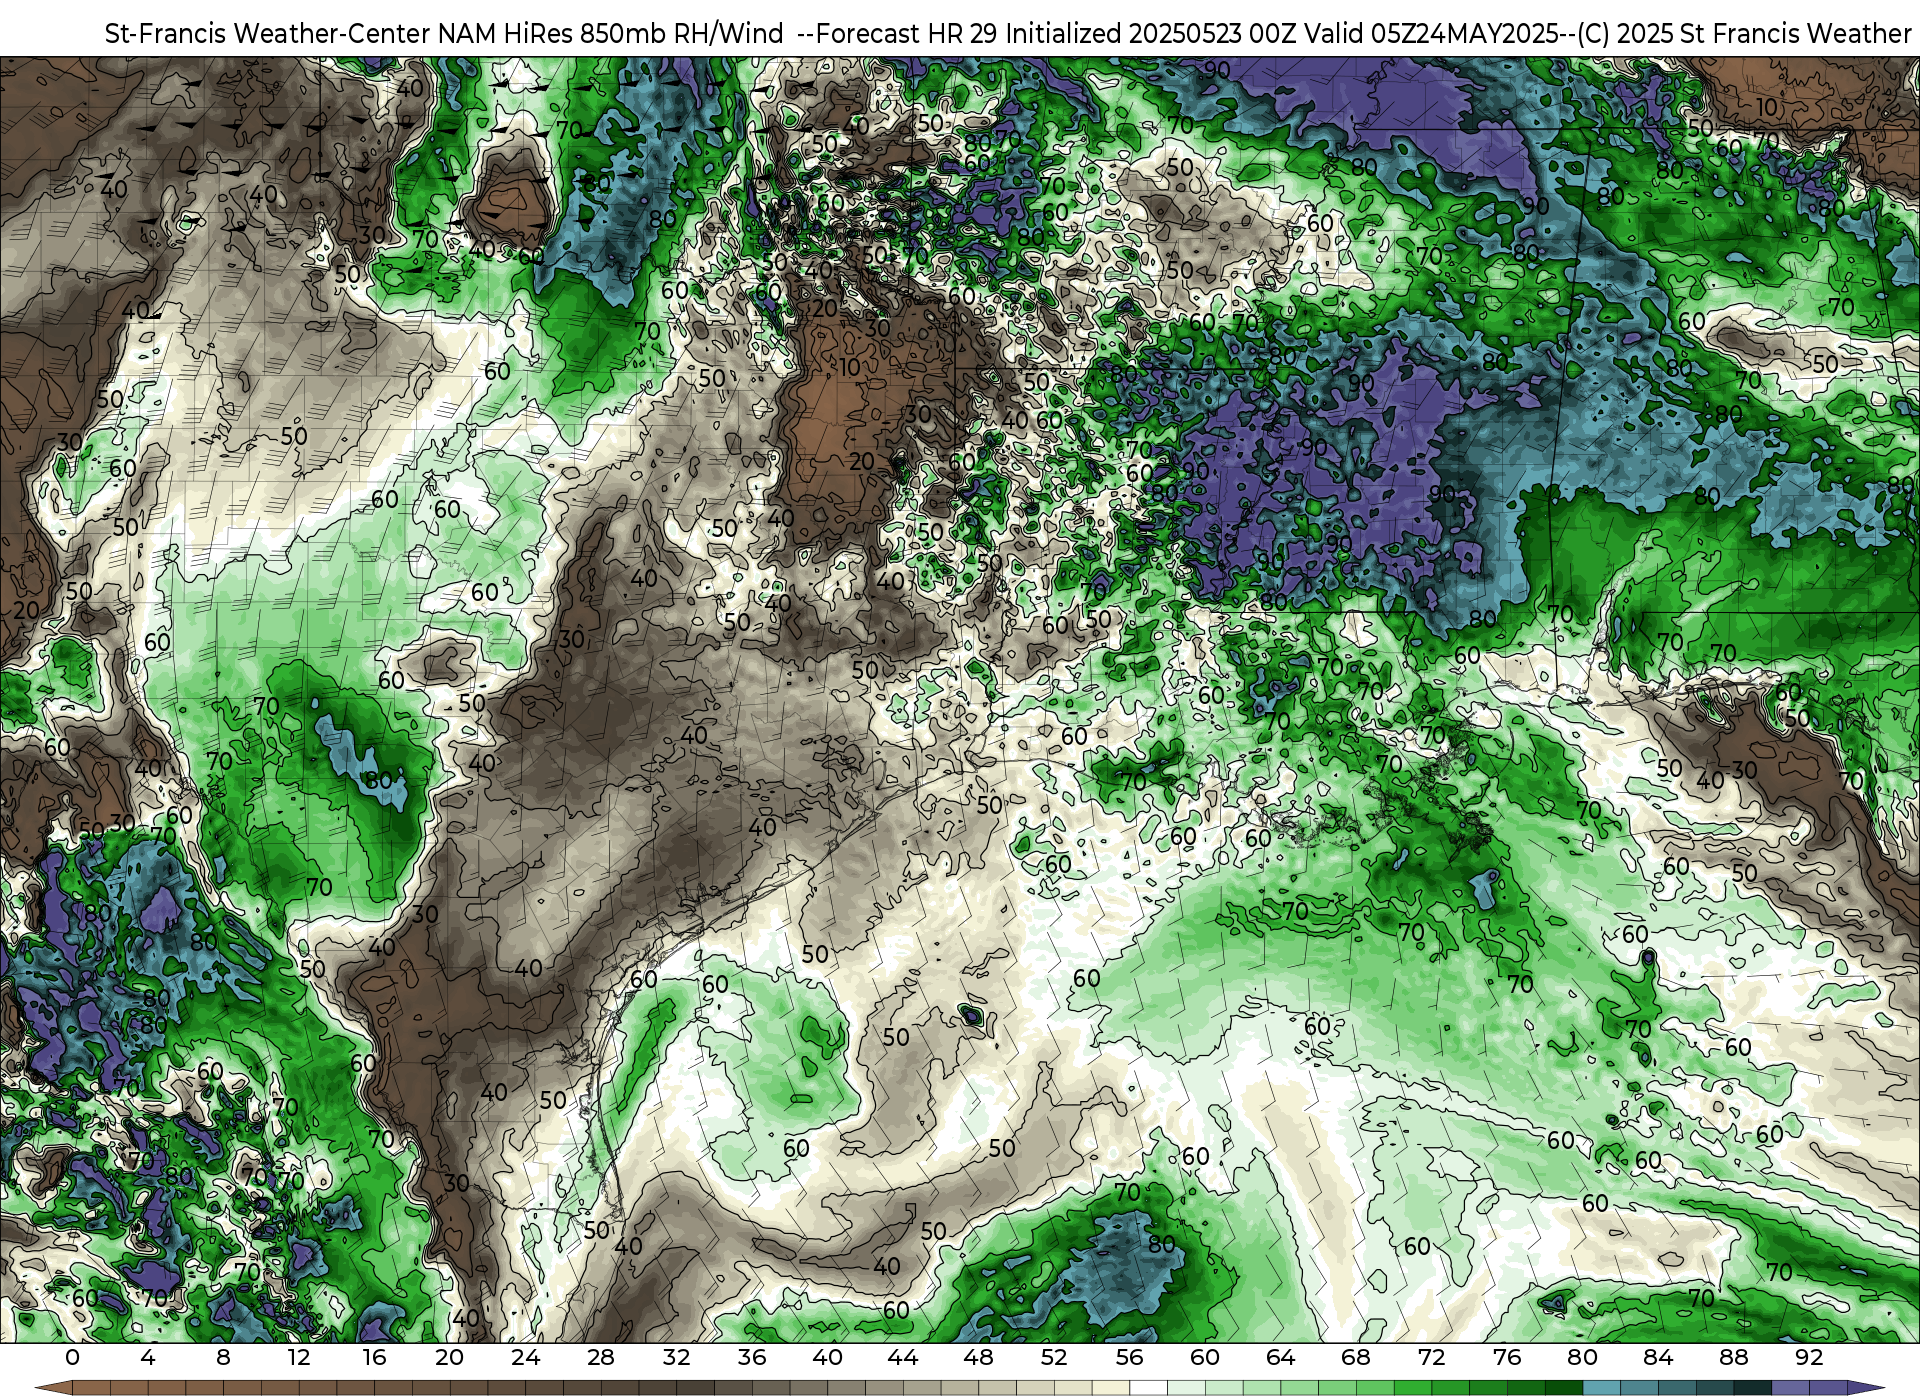
Task: Click the "12" label on the color scale legend
Action: [x=298, y=1357]
